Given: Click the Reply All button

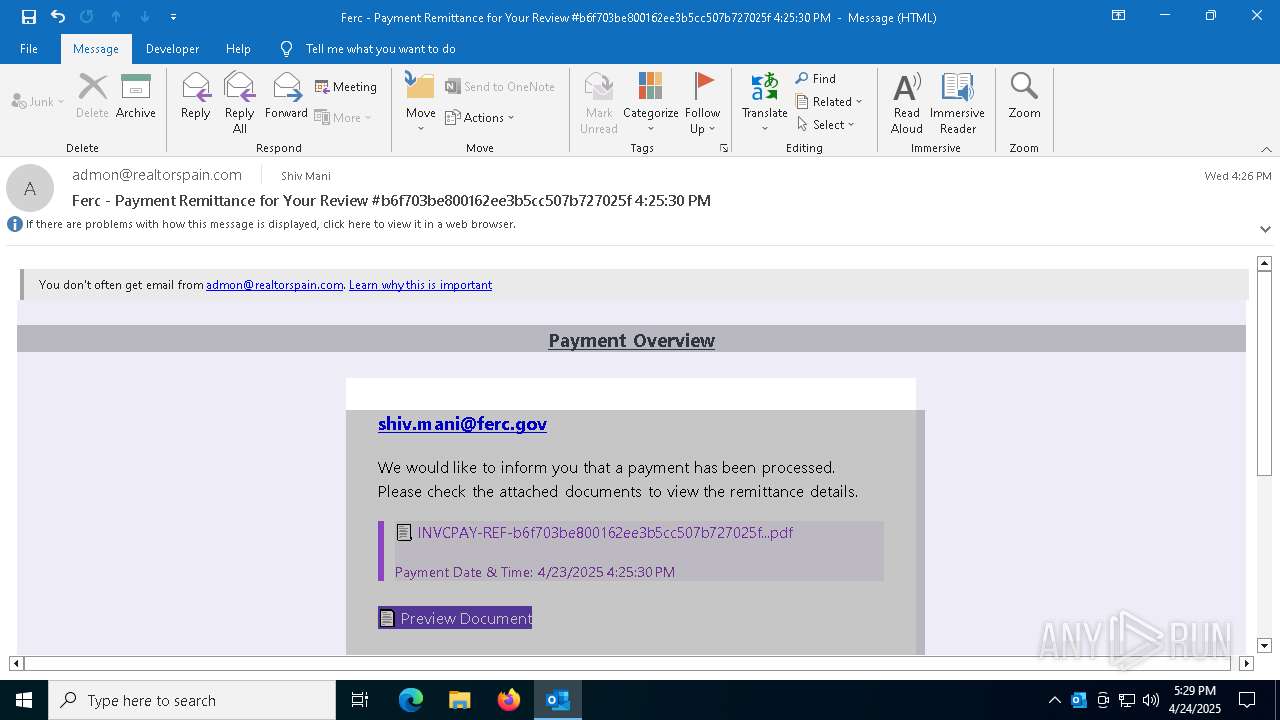Looking at the screenshot, I should pos(240,102).
